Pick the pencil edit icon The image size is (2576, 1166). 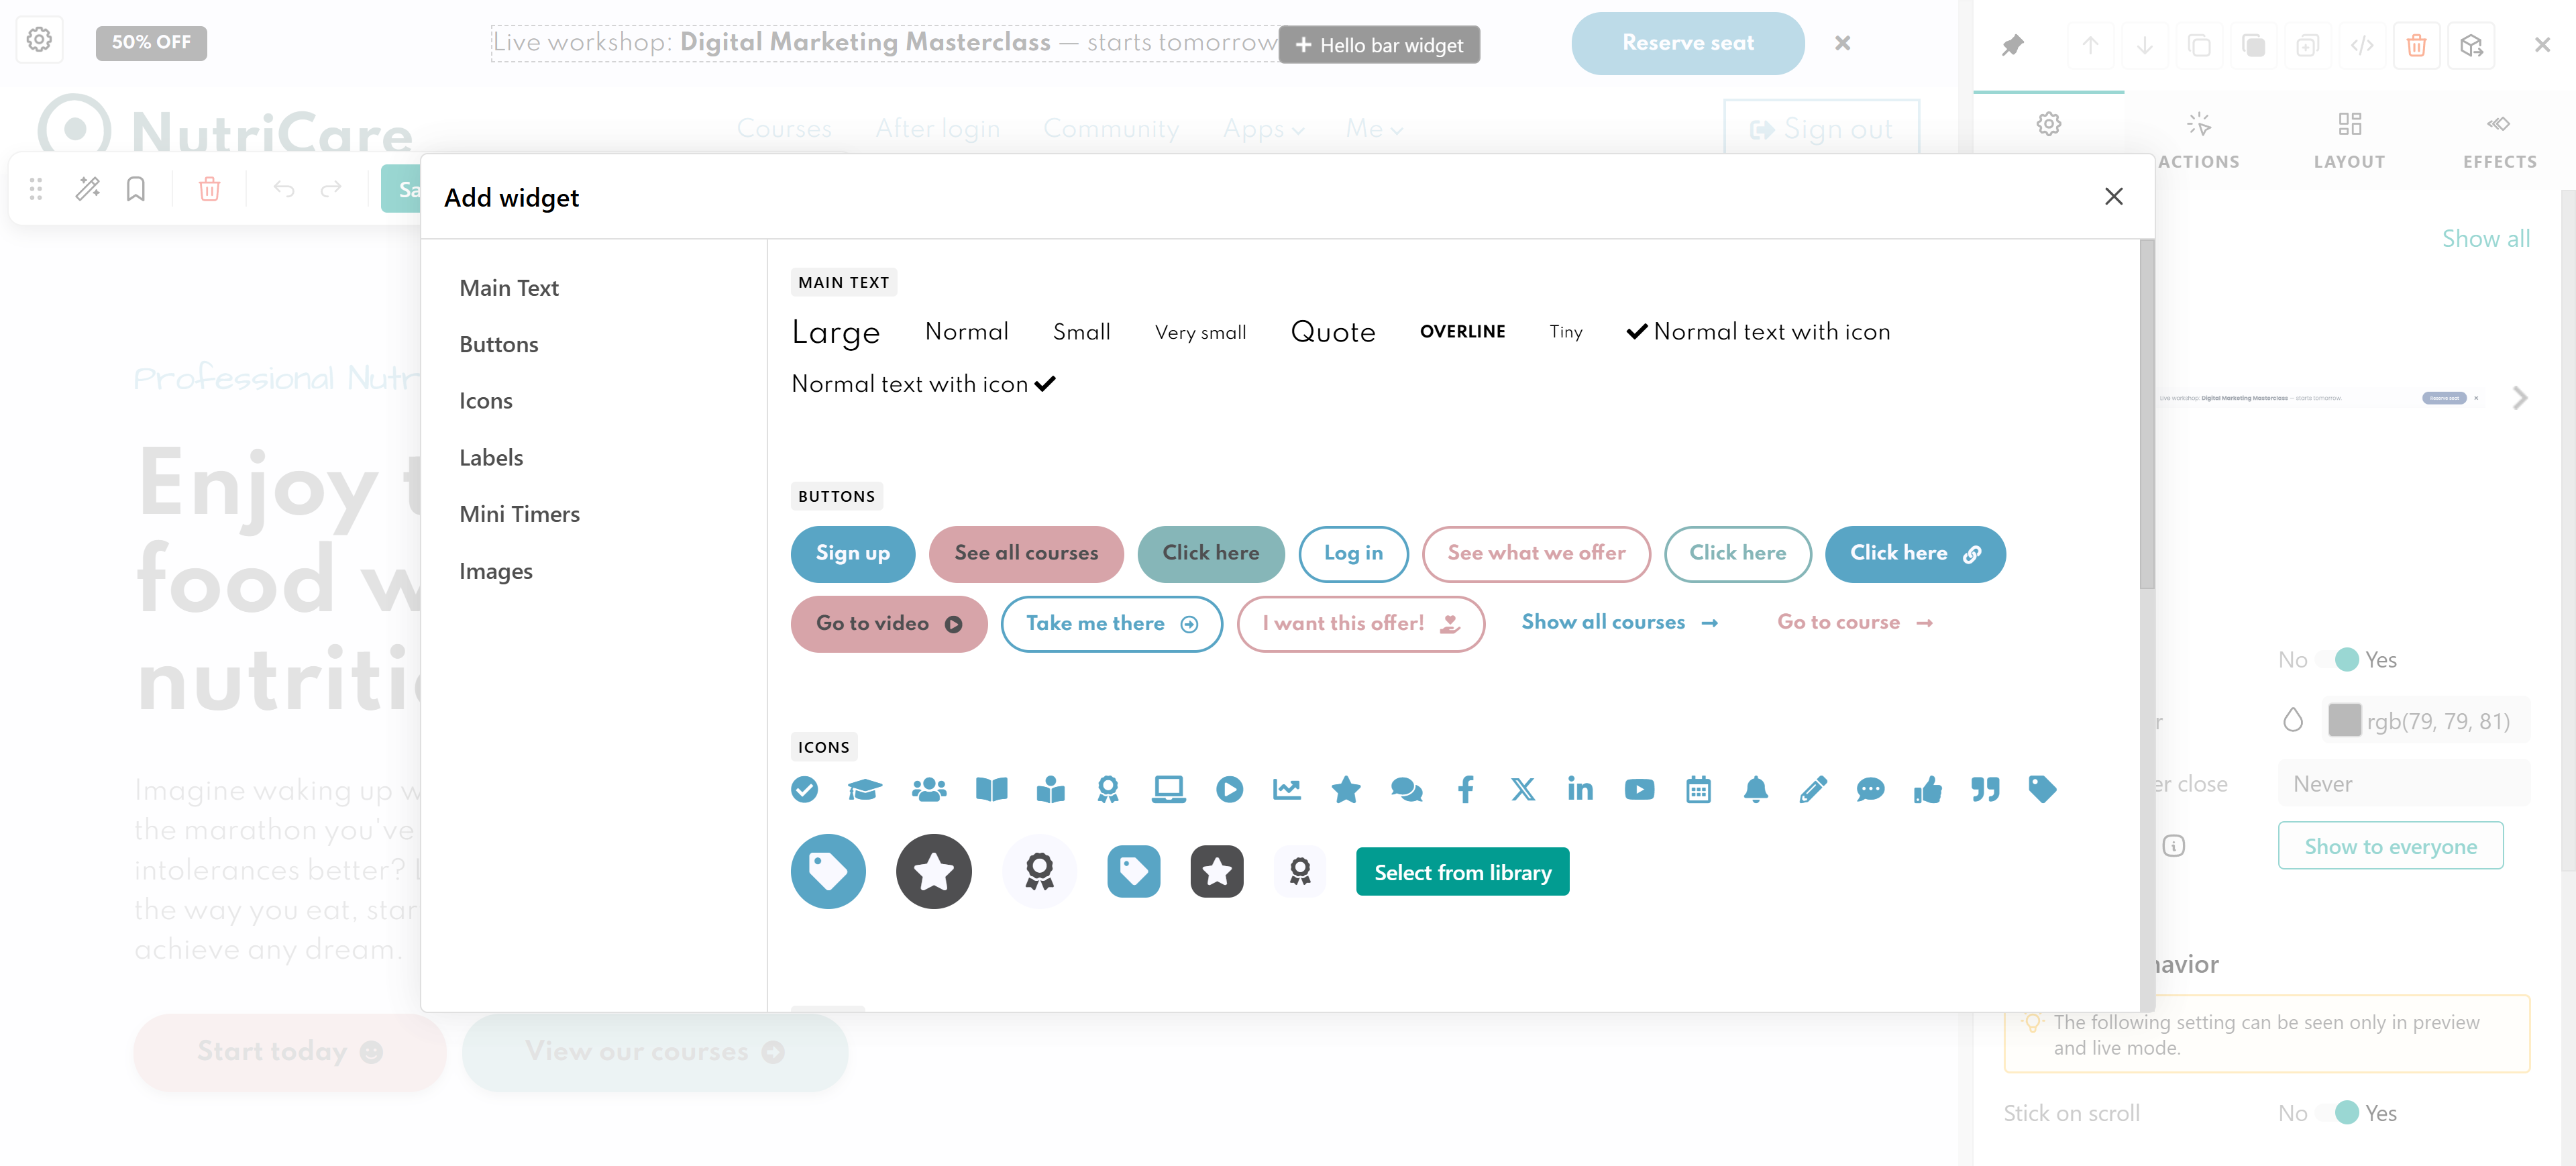(x=1812, y=789)
